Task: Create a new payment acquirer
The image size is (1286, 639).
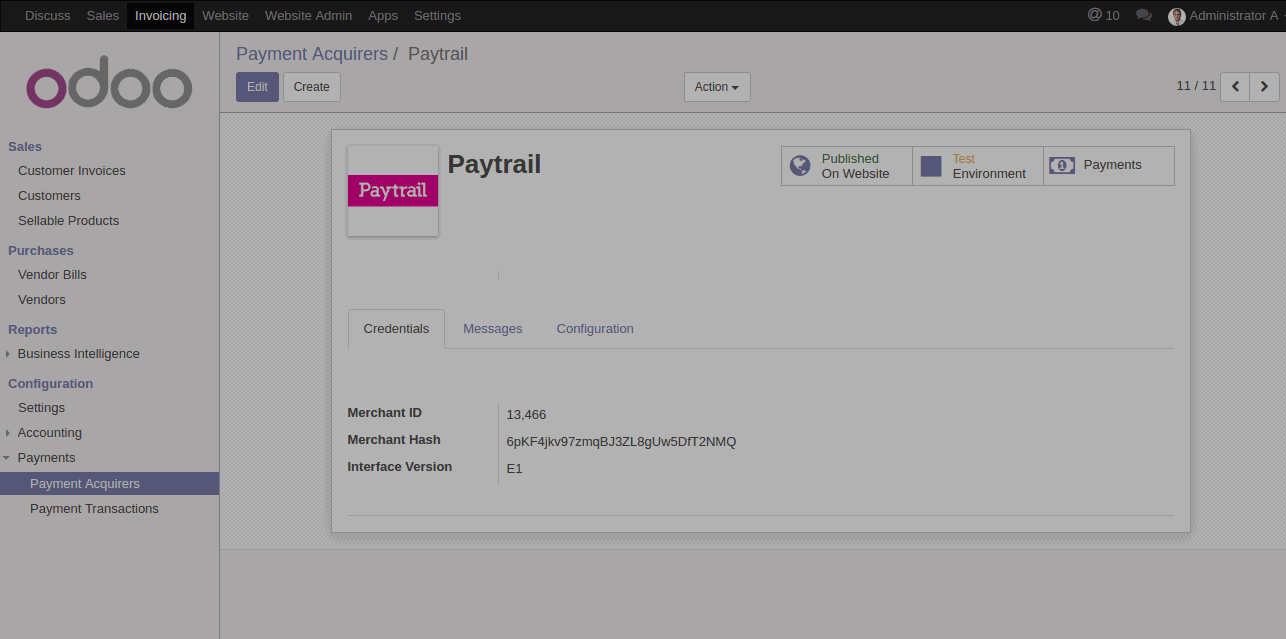Action: 312,87
